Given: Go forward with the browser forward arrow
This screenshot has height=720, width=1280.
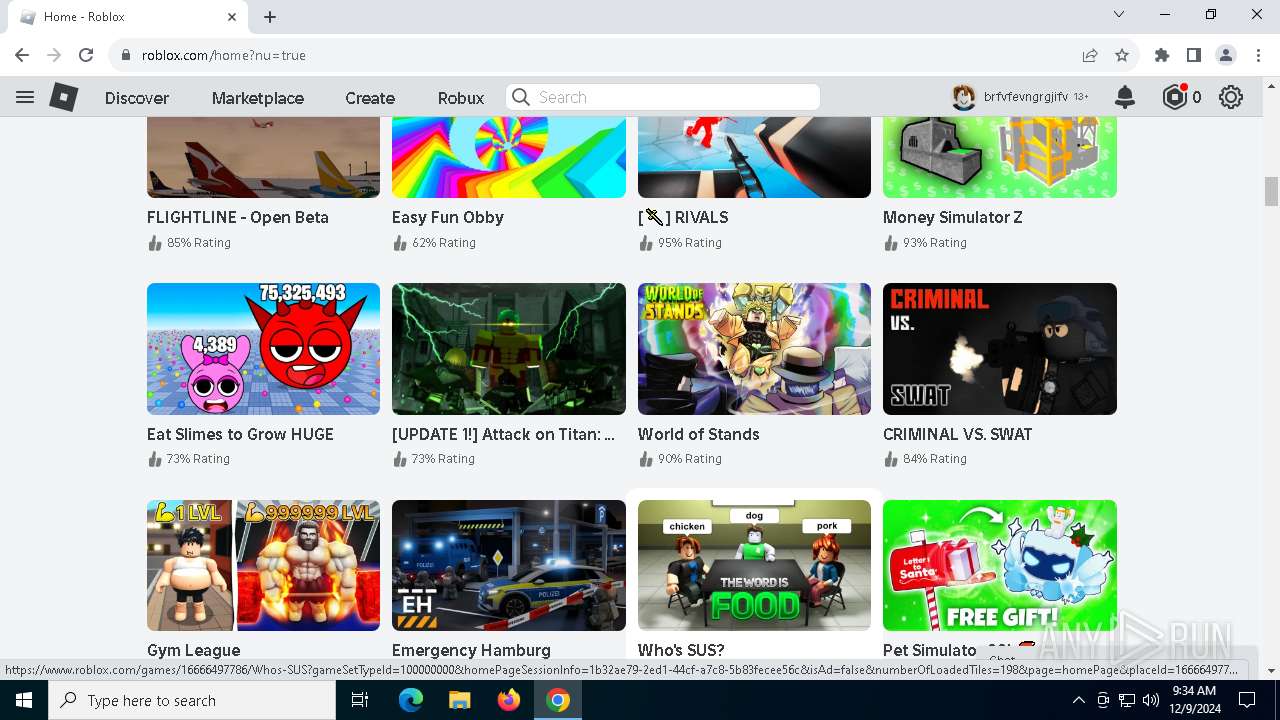Looking at the screenshot, I should tap(54, 55).
